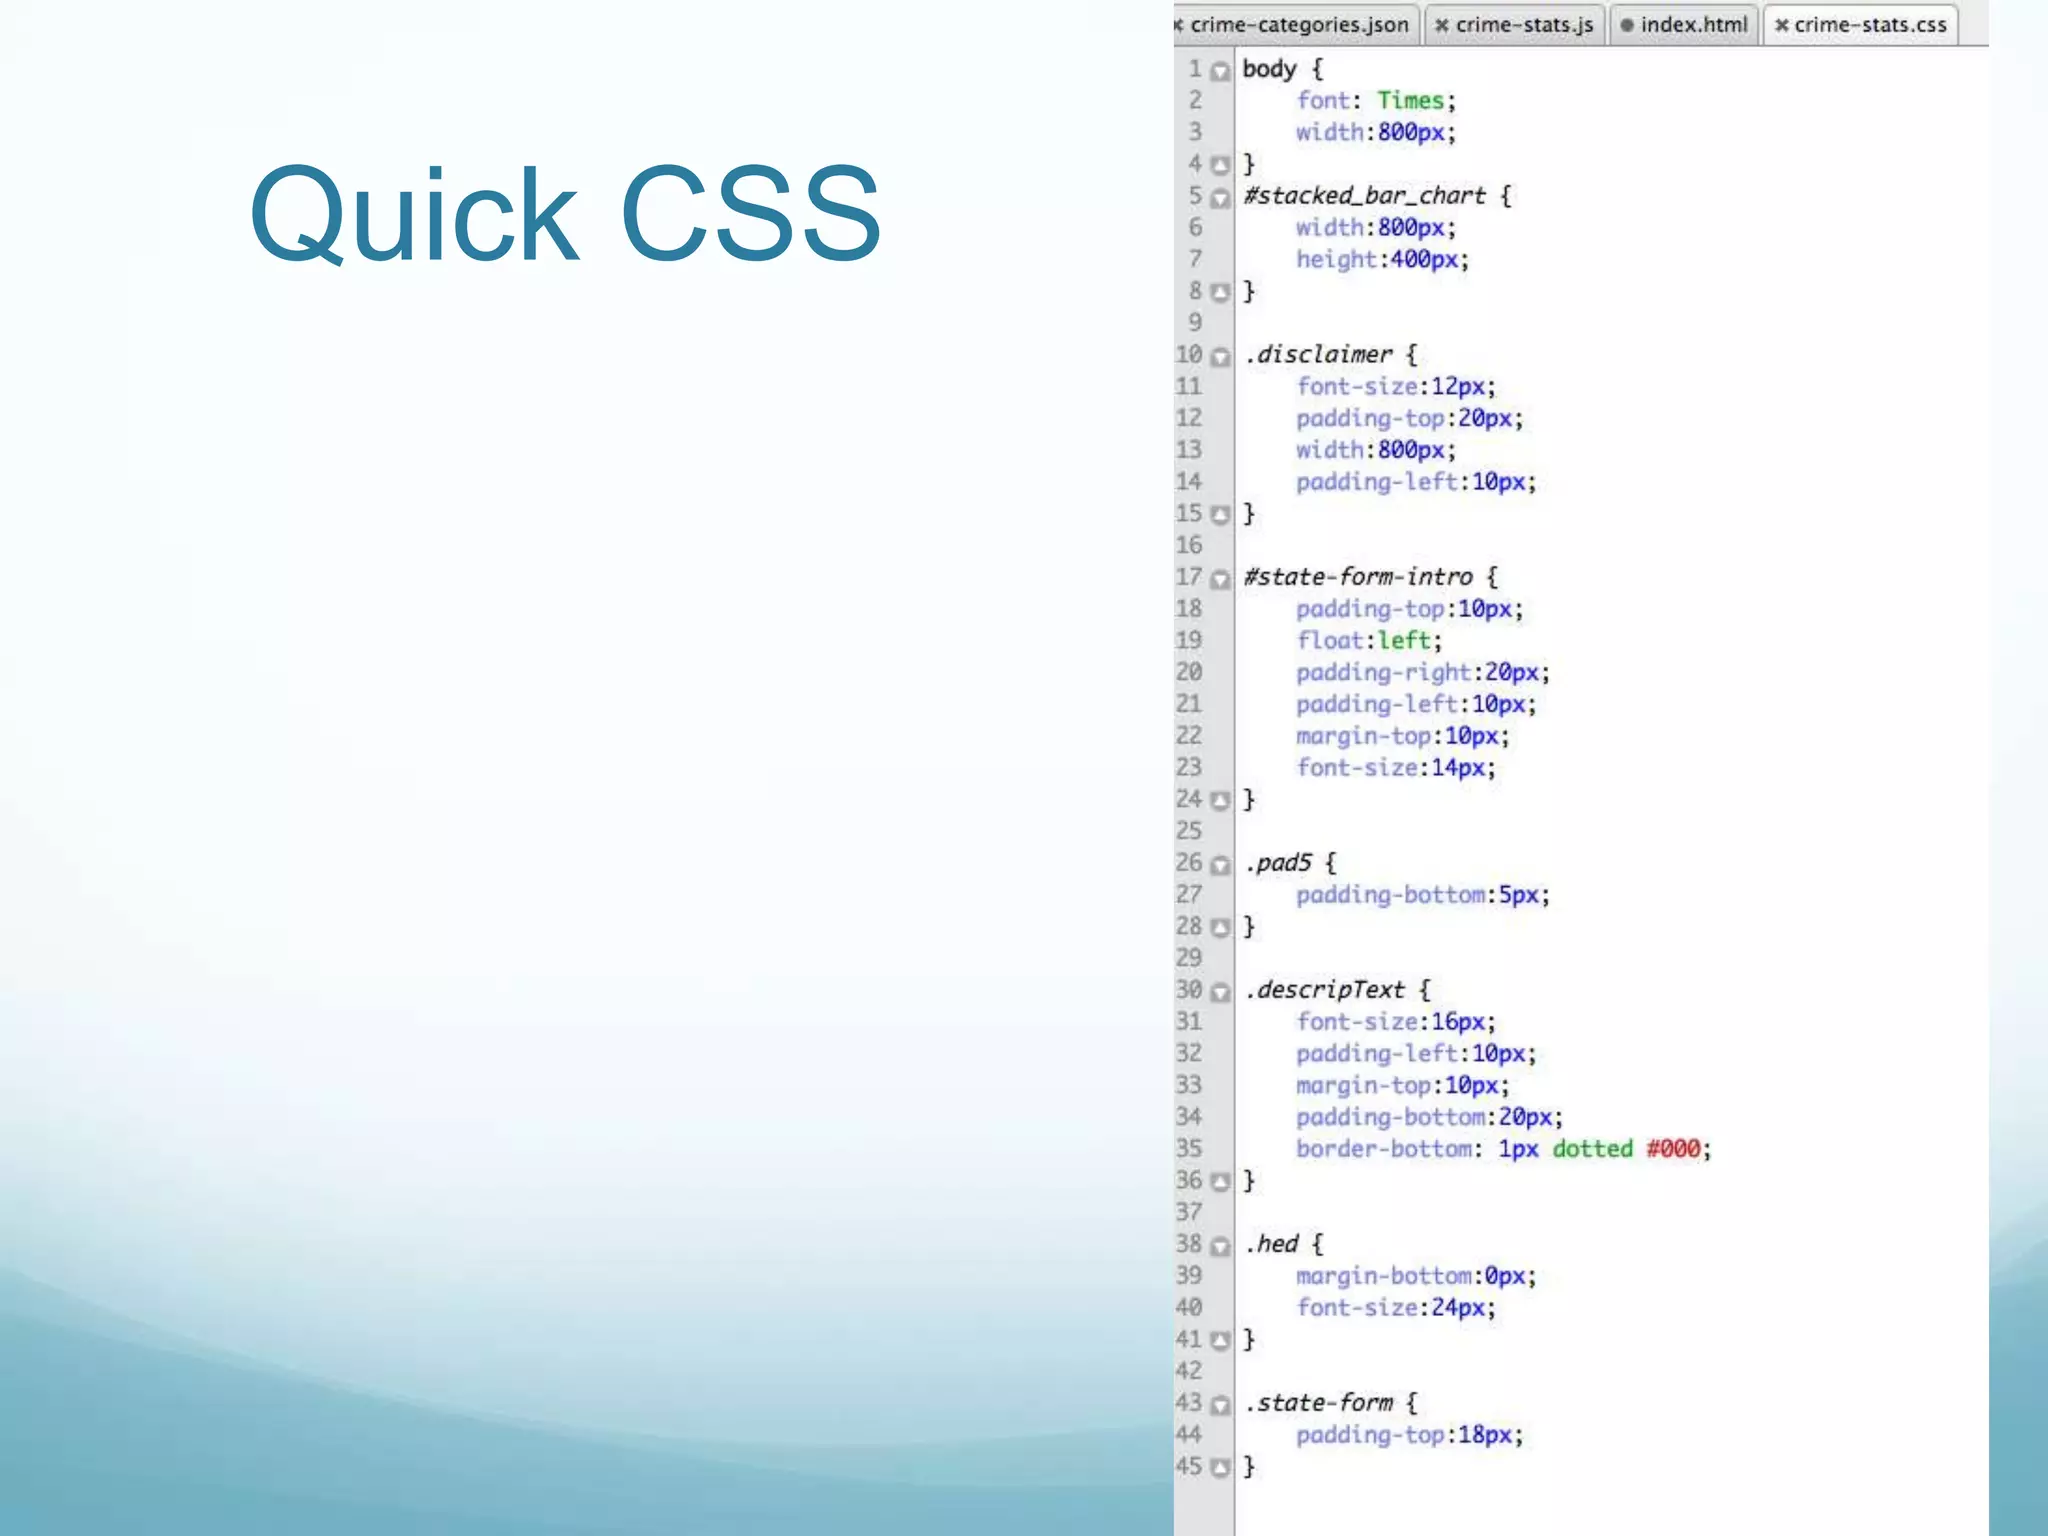Click line number 16 in the gutter
2048x1536 pixels.
[x=1189, y=545]
